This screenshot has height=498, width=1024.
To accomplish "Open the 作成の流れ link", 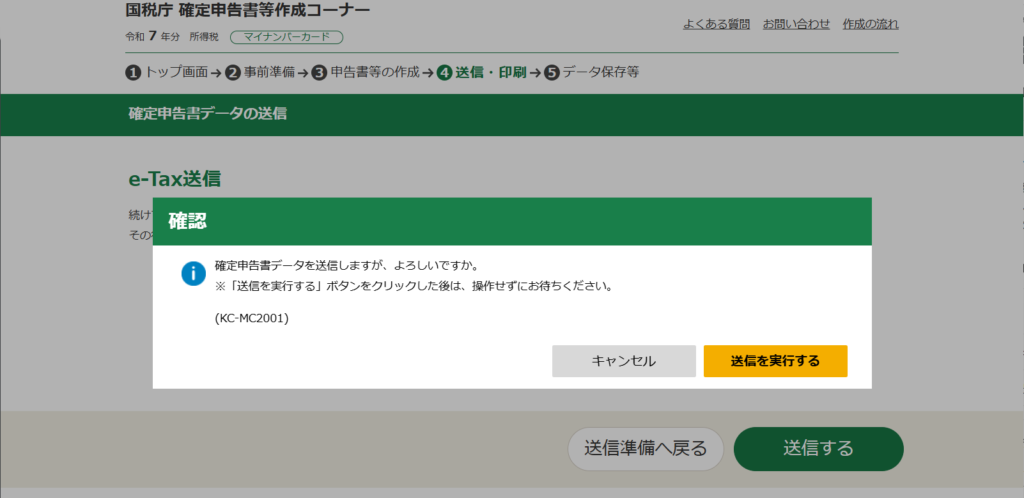I will coord(870,24).
